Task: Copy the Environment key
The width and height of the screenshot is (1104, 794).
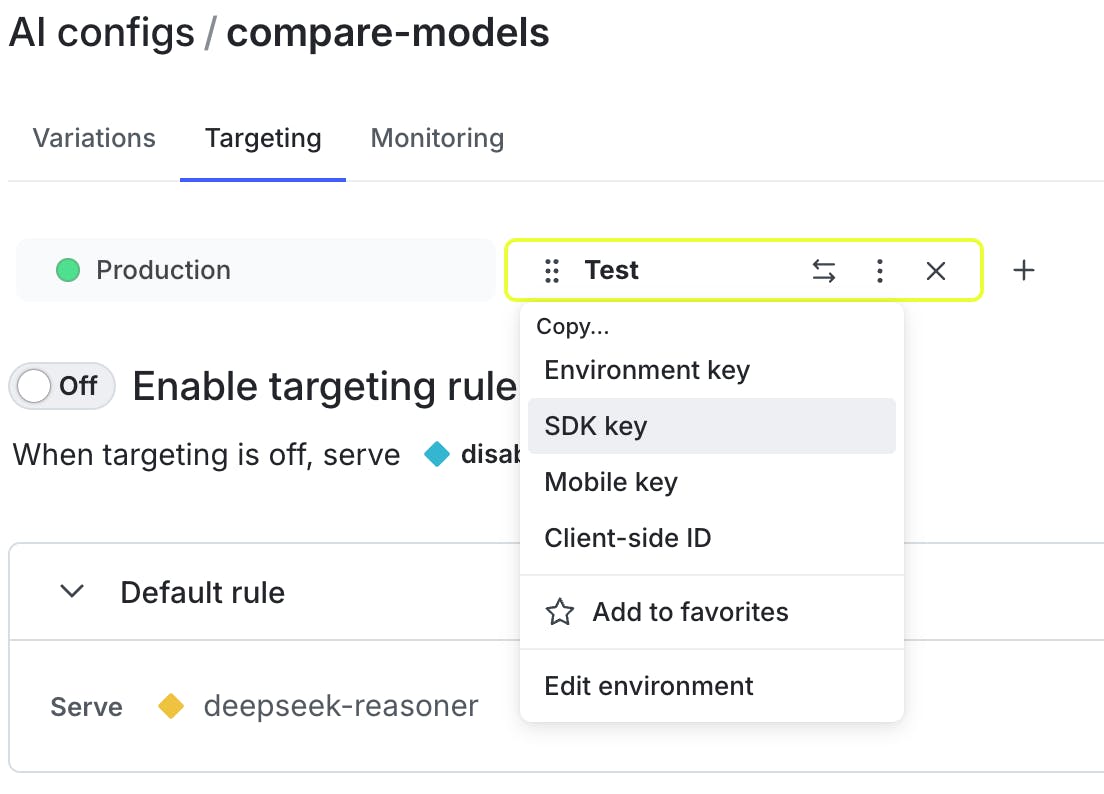Action: click(647, 370)
